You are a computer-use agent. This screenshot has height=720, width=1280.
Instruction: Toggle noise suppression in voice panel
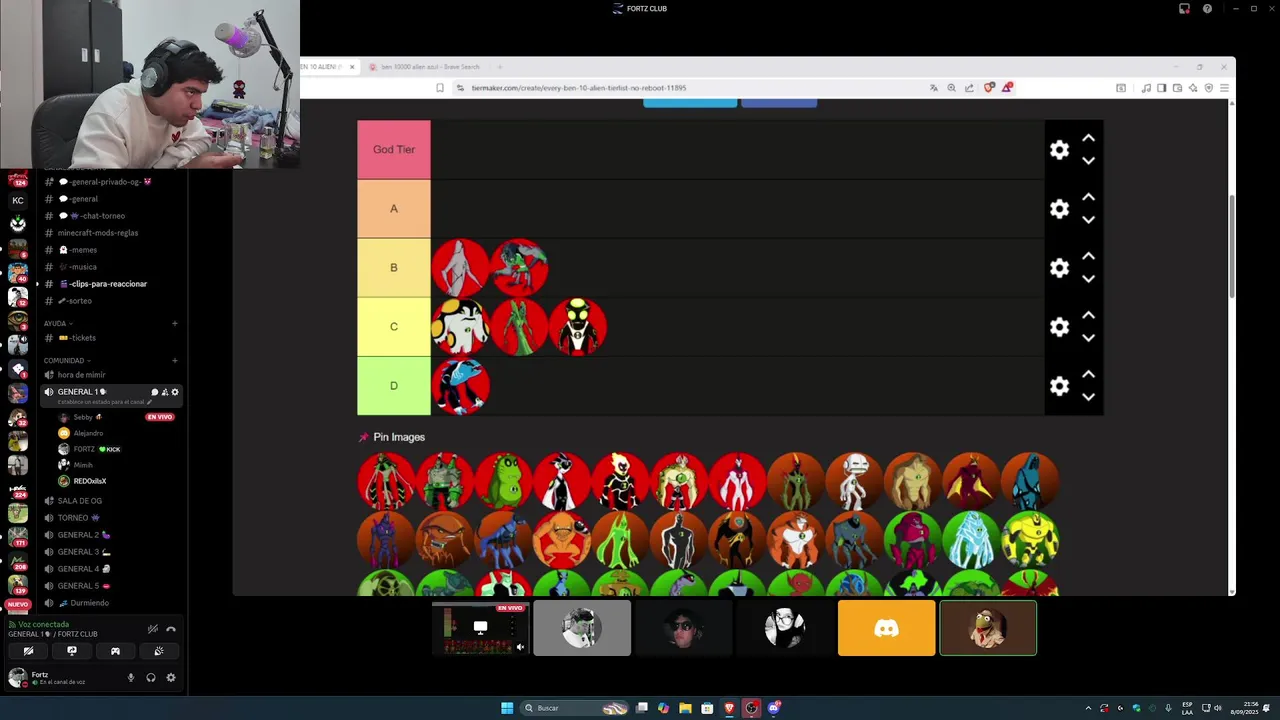[152, 629]
